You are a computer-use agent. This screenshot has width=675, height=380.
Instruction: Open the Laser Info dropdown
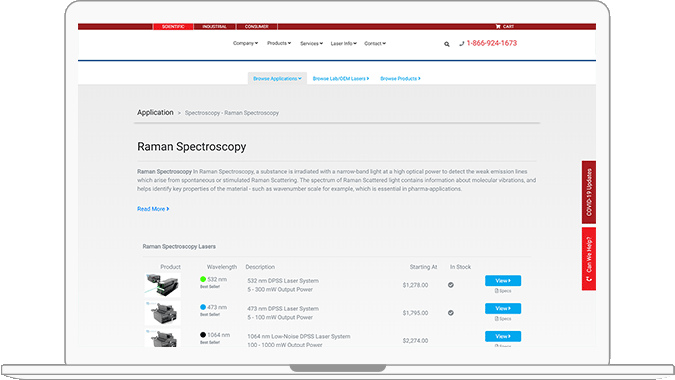pos(344,43)
